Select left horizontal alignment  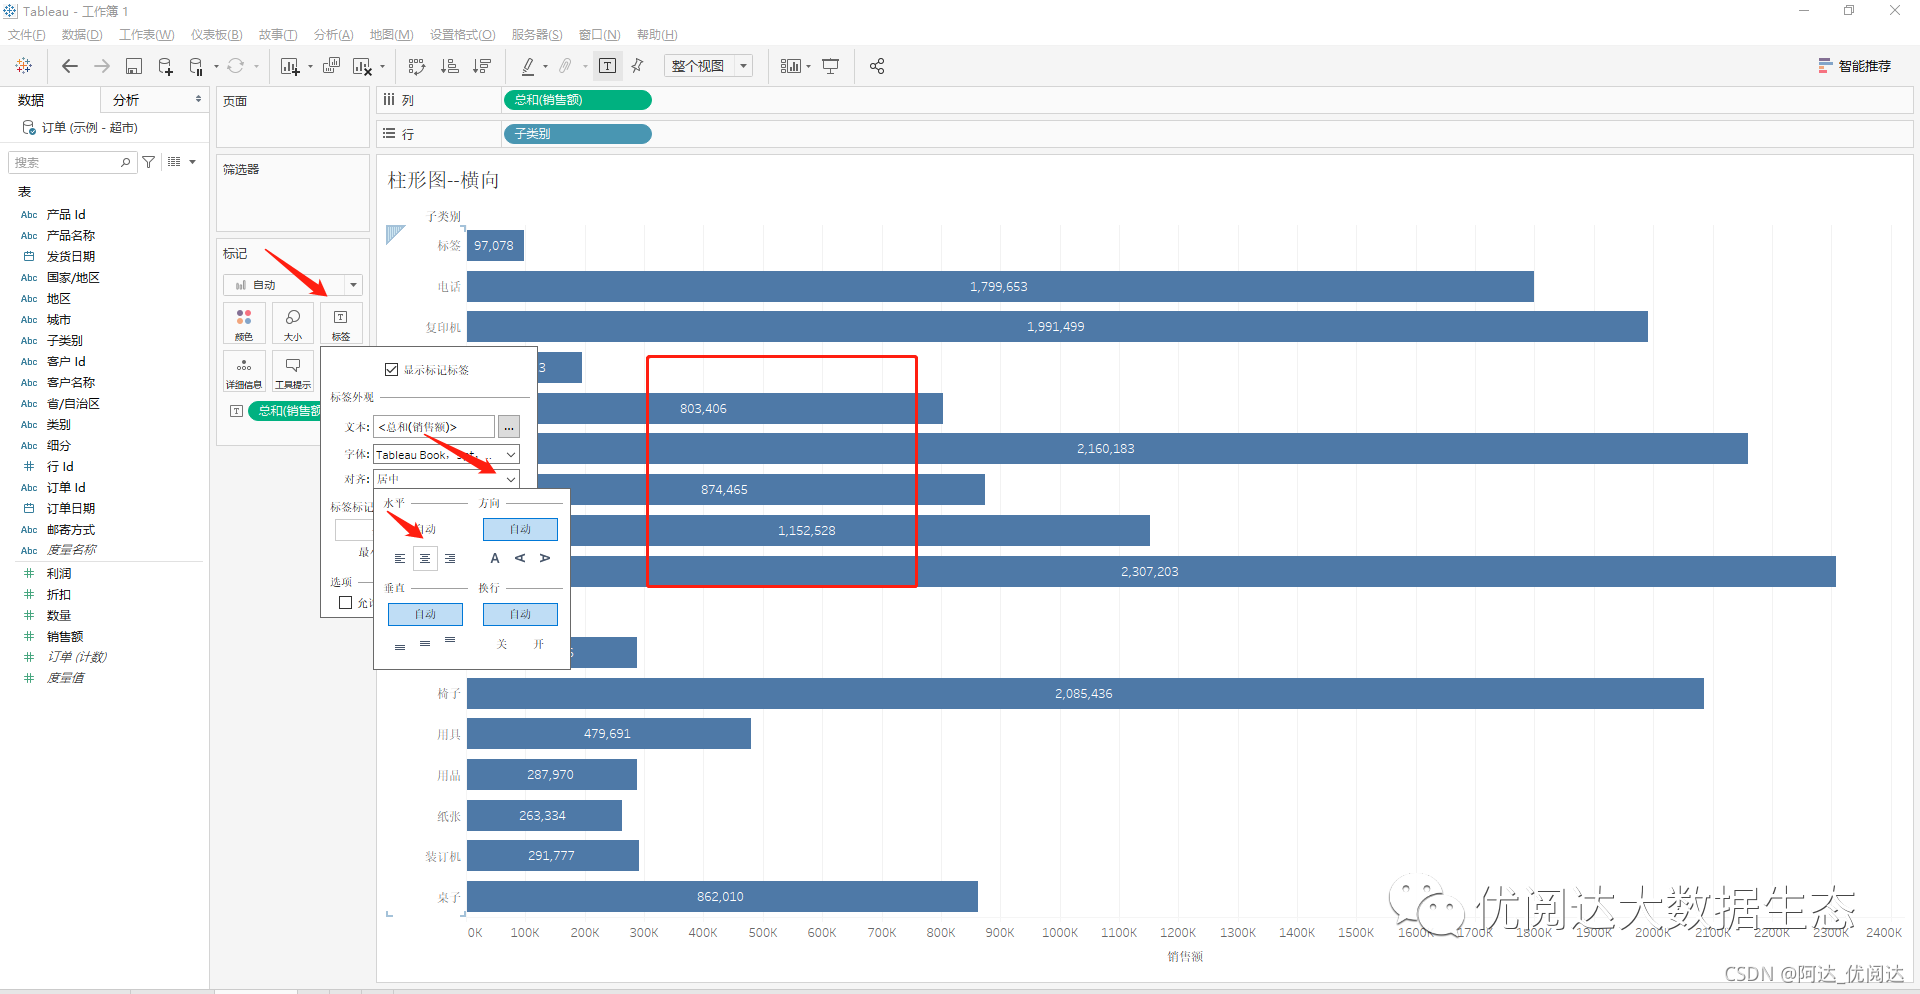(x=400, y=559)
